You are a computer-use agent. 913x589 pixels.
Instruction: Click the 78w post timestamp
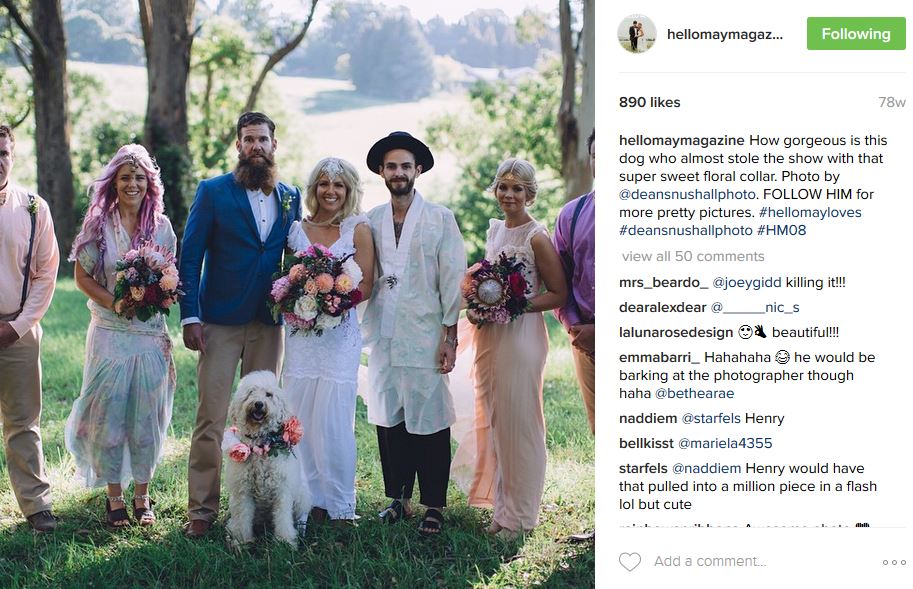click(x=892, y=102)
